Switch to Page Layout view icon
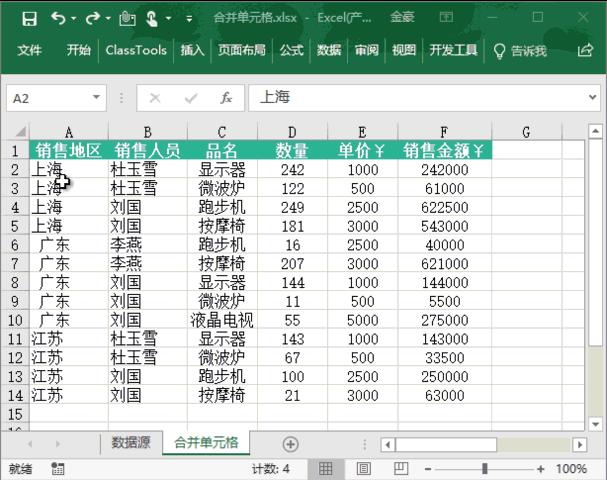 (364, 469)
